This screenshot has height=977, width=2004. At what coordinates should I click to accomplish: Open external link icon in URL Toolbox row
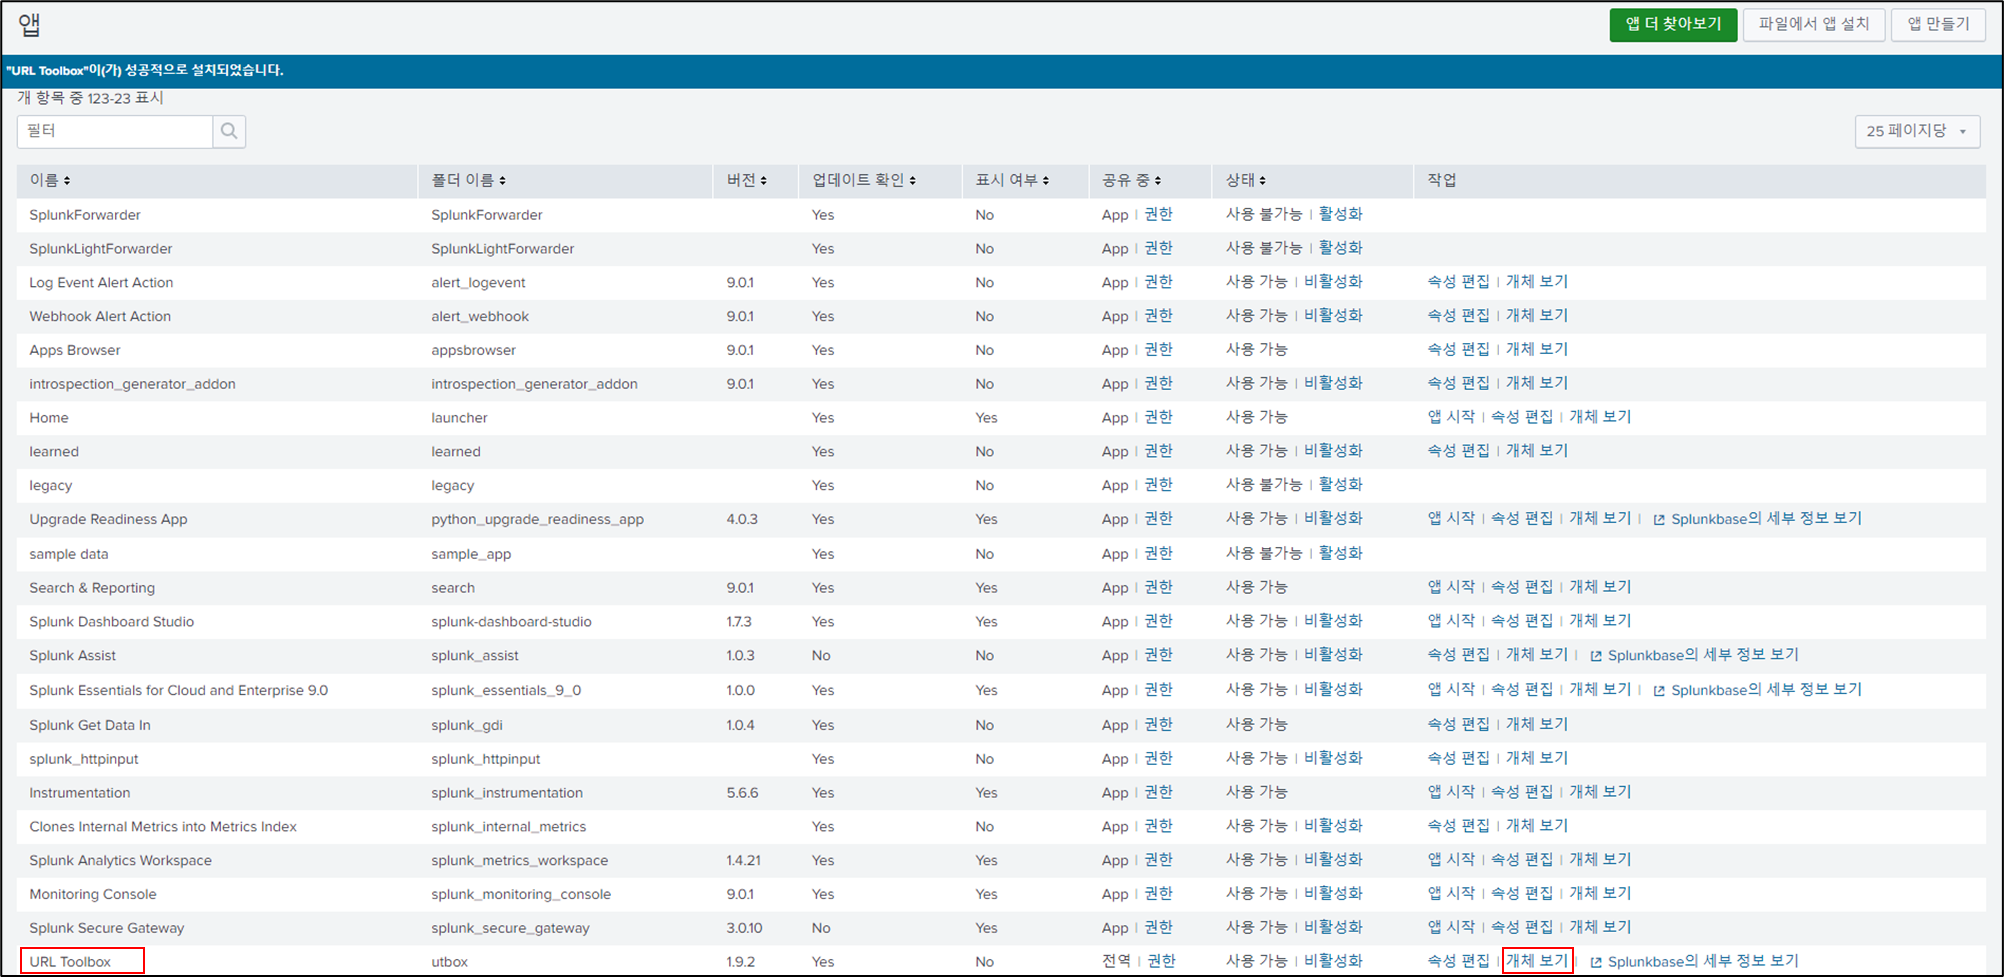click(x=1596, y=962)
